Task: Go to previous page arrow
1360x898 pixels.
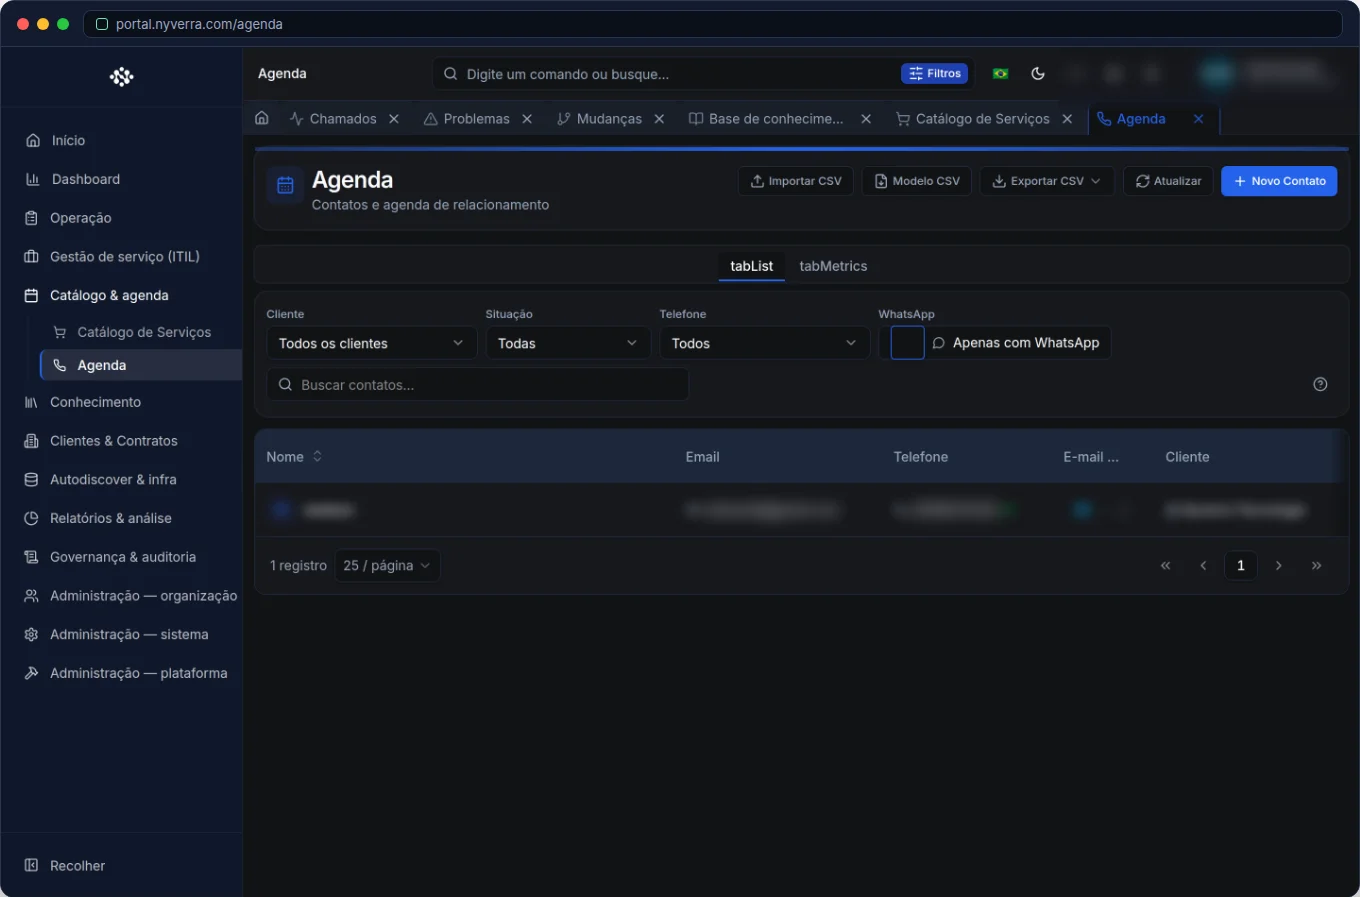Action: (1203, 566)
